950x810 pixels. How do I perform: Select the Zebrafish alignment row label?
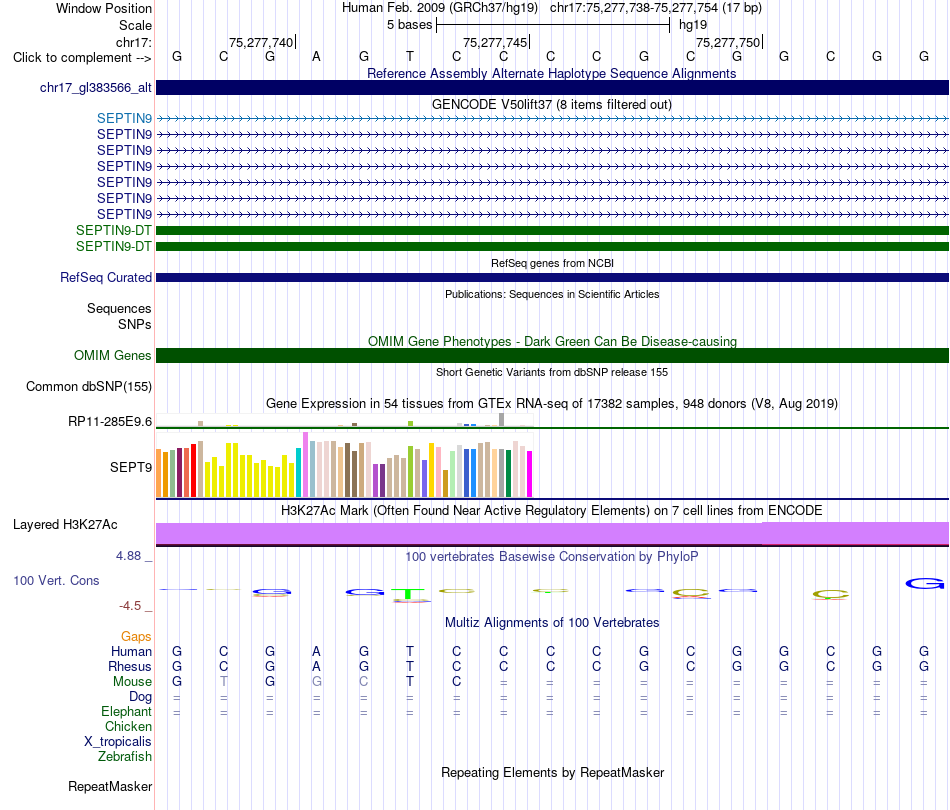click(125, 756)
